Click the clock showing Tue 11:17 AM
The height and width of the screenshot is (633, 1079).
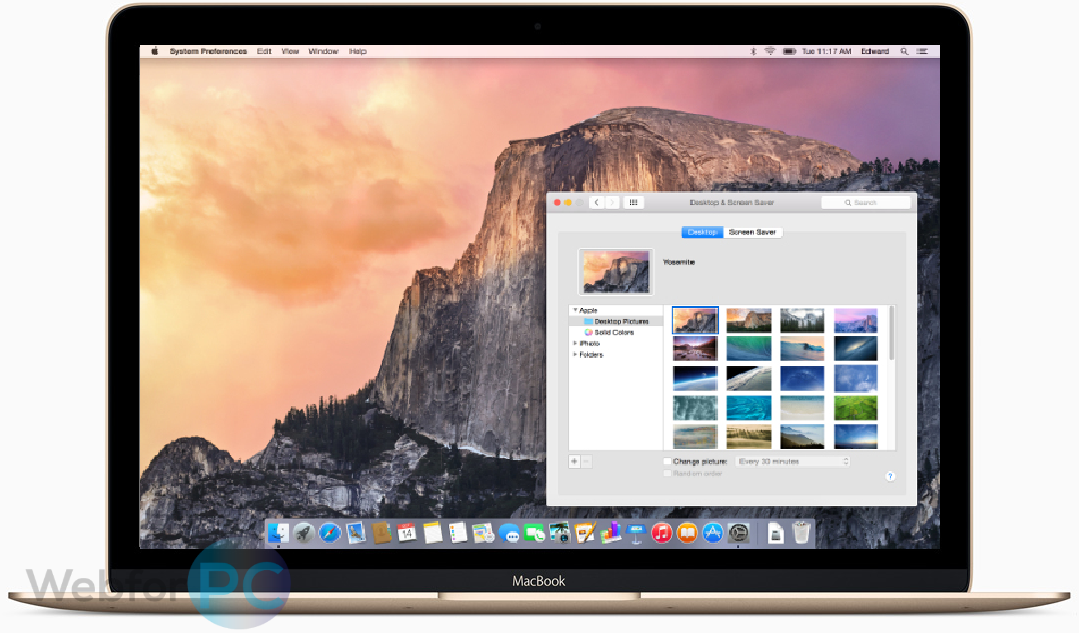pos(826,51)
